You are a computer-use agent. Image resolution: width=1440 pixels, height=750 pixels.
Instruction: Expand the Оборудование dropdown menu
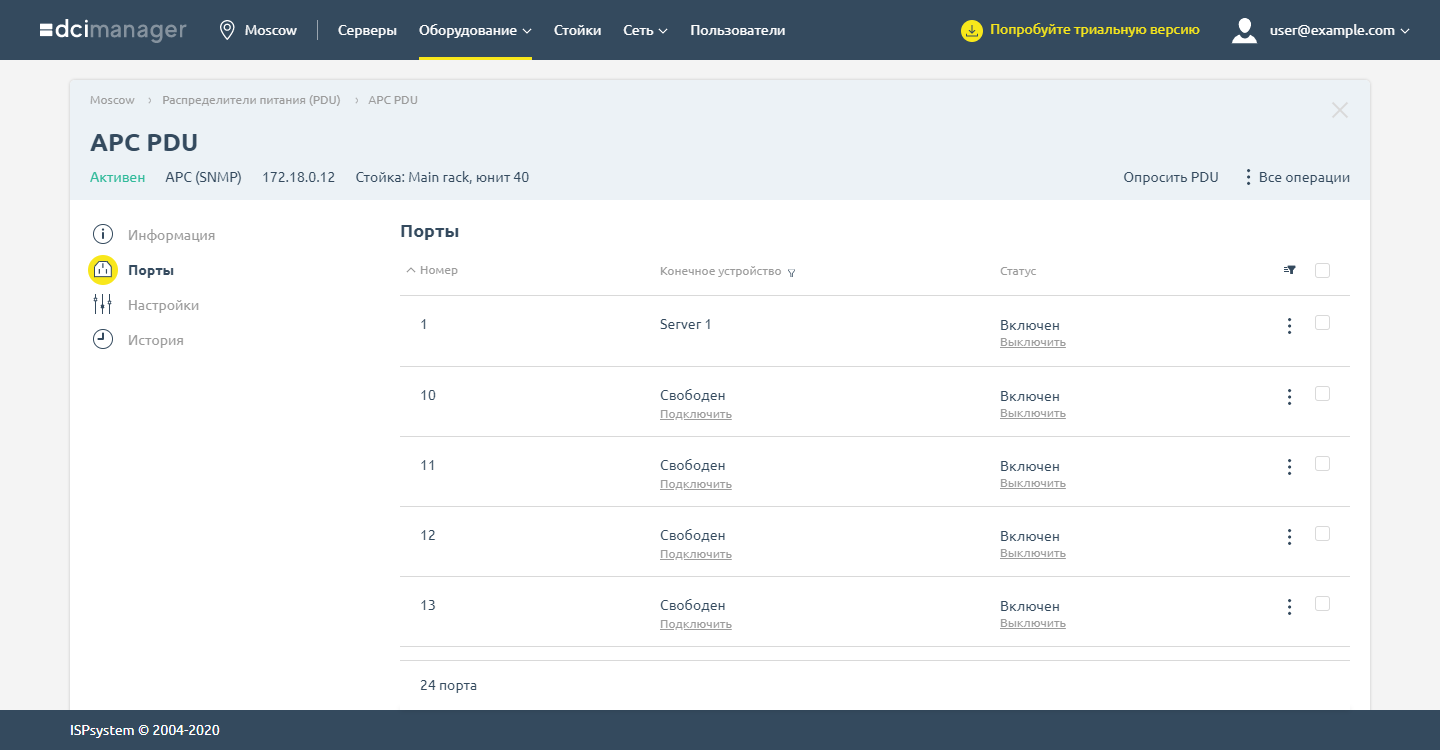(x=475, y=30)
